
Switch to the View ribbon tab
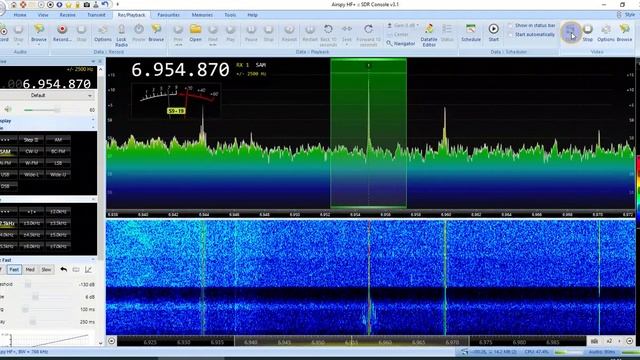[43, 15]
